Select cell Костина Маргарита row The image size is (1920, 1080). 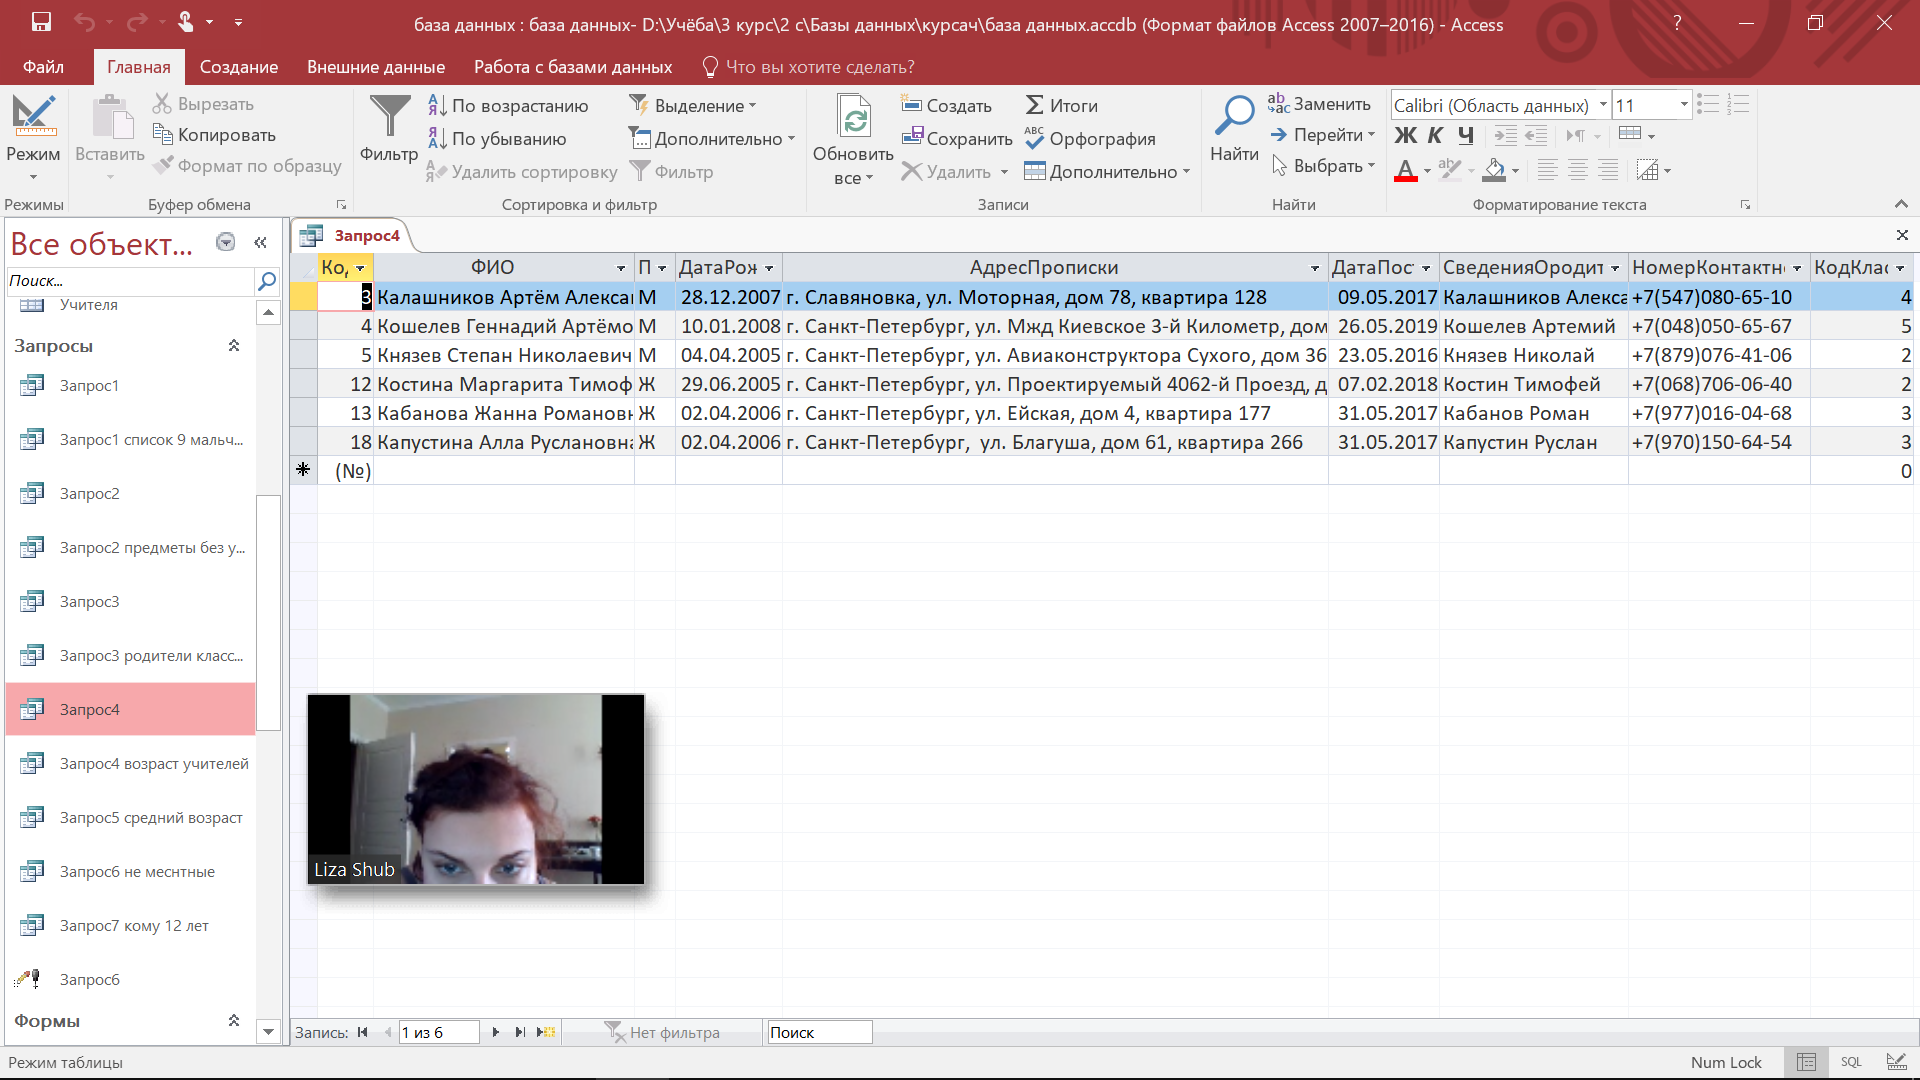504,384
